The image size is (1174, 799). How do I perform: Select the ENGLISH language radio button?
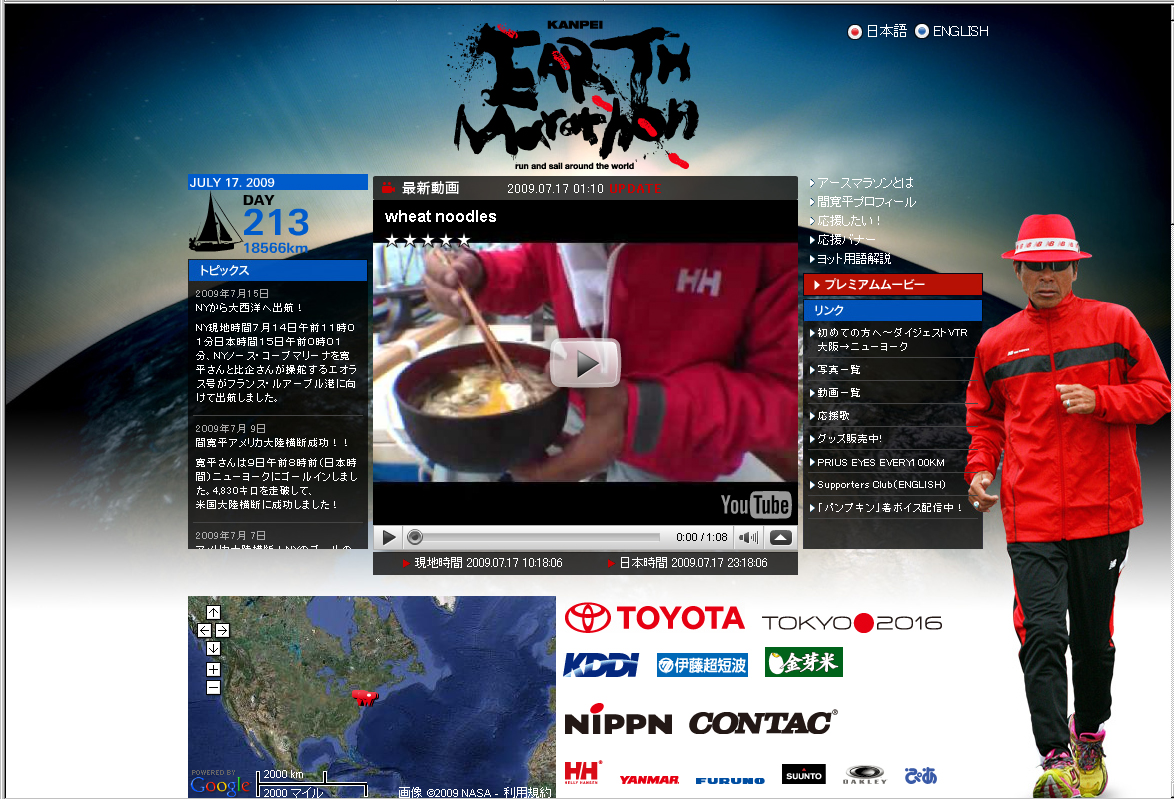[922, 31]
